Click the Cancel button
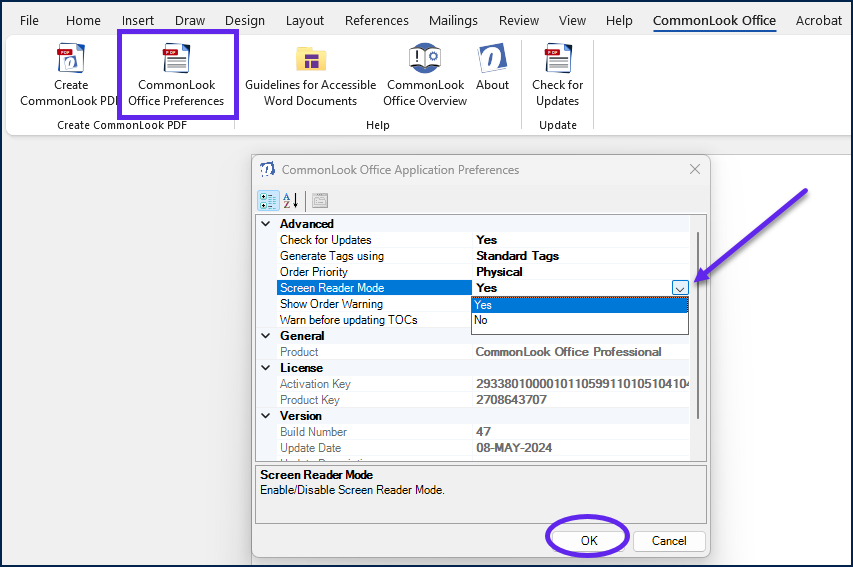 click(x=669, y=540)
